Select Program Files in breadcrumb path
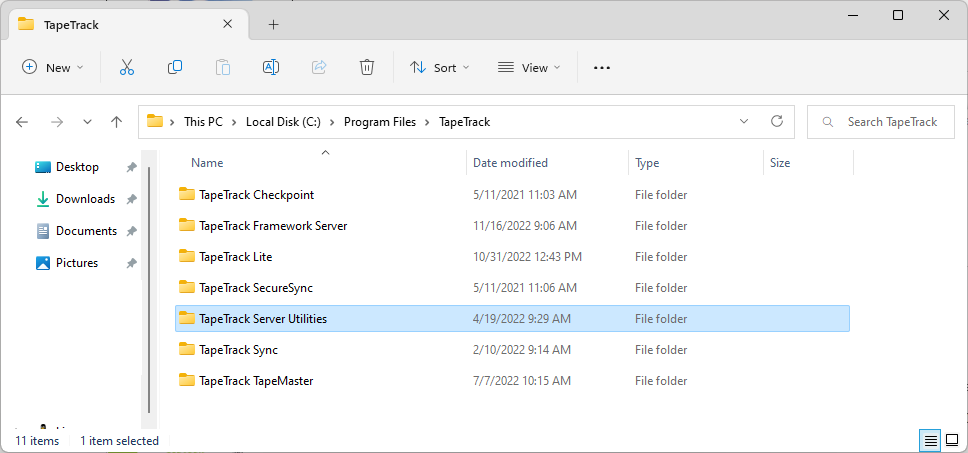Viewport: 968px width, 453px height. point(380,122)
